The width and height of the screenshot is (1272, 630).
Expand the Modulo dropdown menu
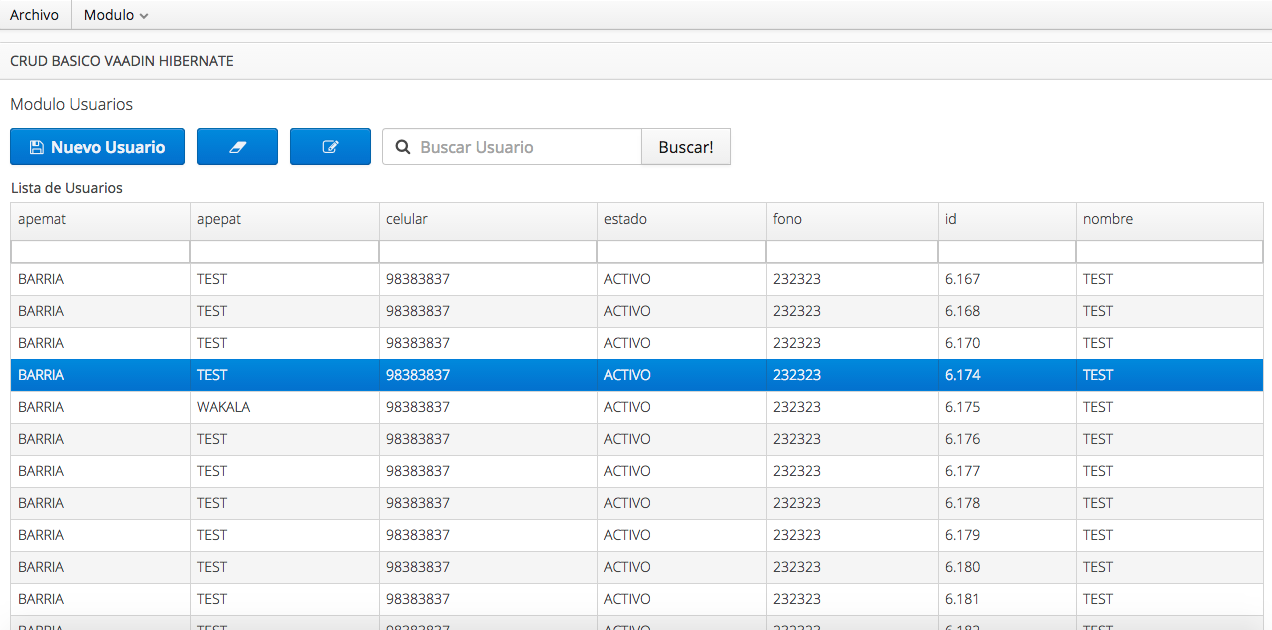coord(116,15)
